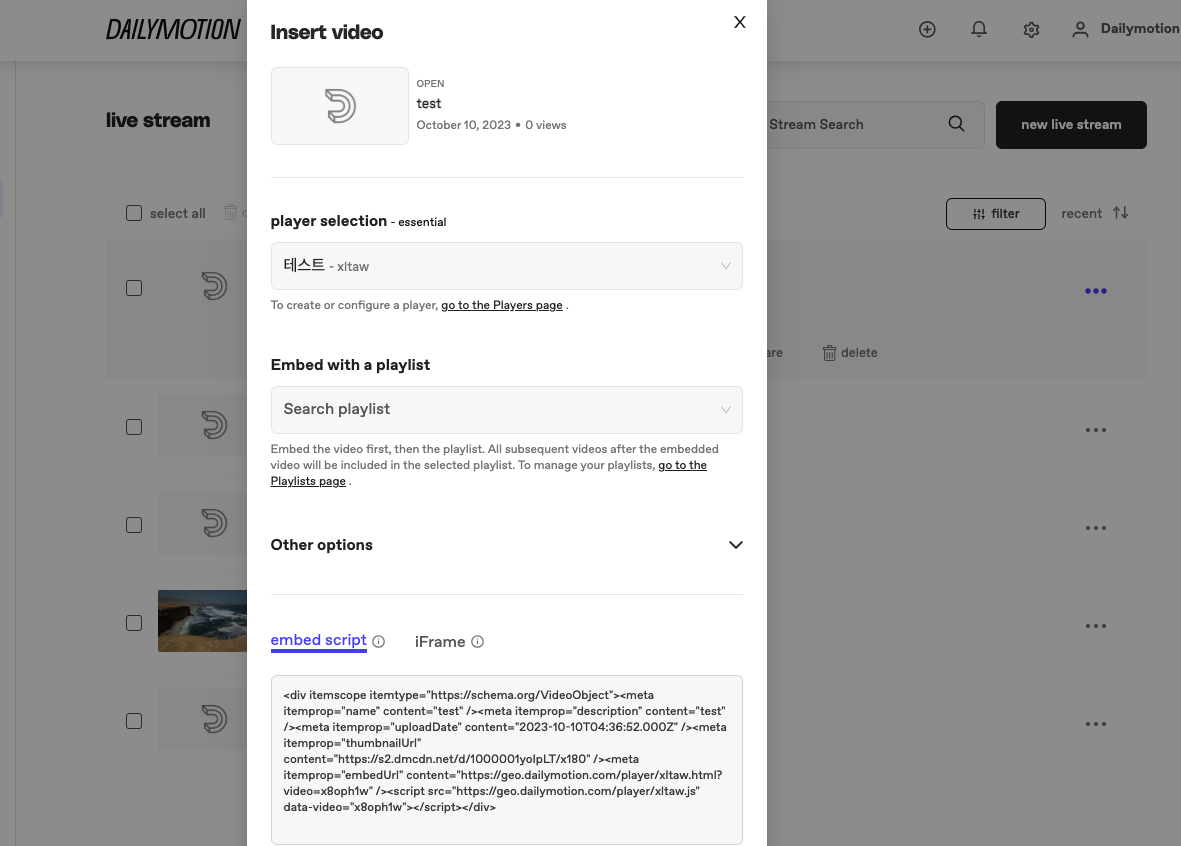Screen dimensions: 1181x846
Task: Change sorting with the recent arrows icon
Action: [x=1120, y=213]
